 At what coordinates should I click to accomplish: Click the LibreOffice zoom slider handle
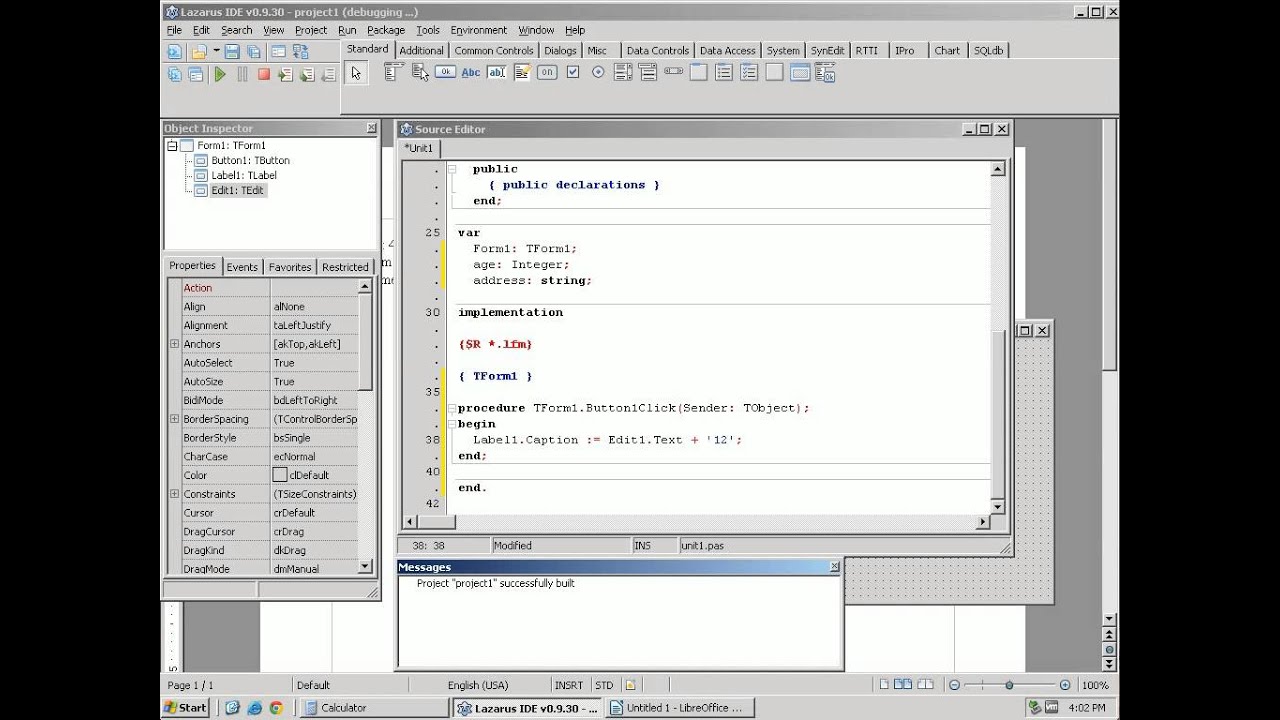pyautogui.click(x=1009, y=685)
